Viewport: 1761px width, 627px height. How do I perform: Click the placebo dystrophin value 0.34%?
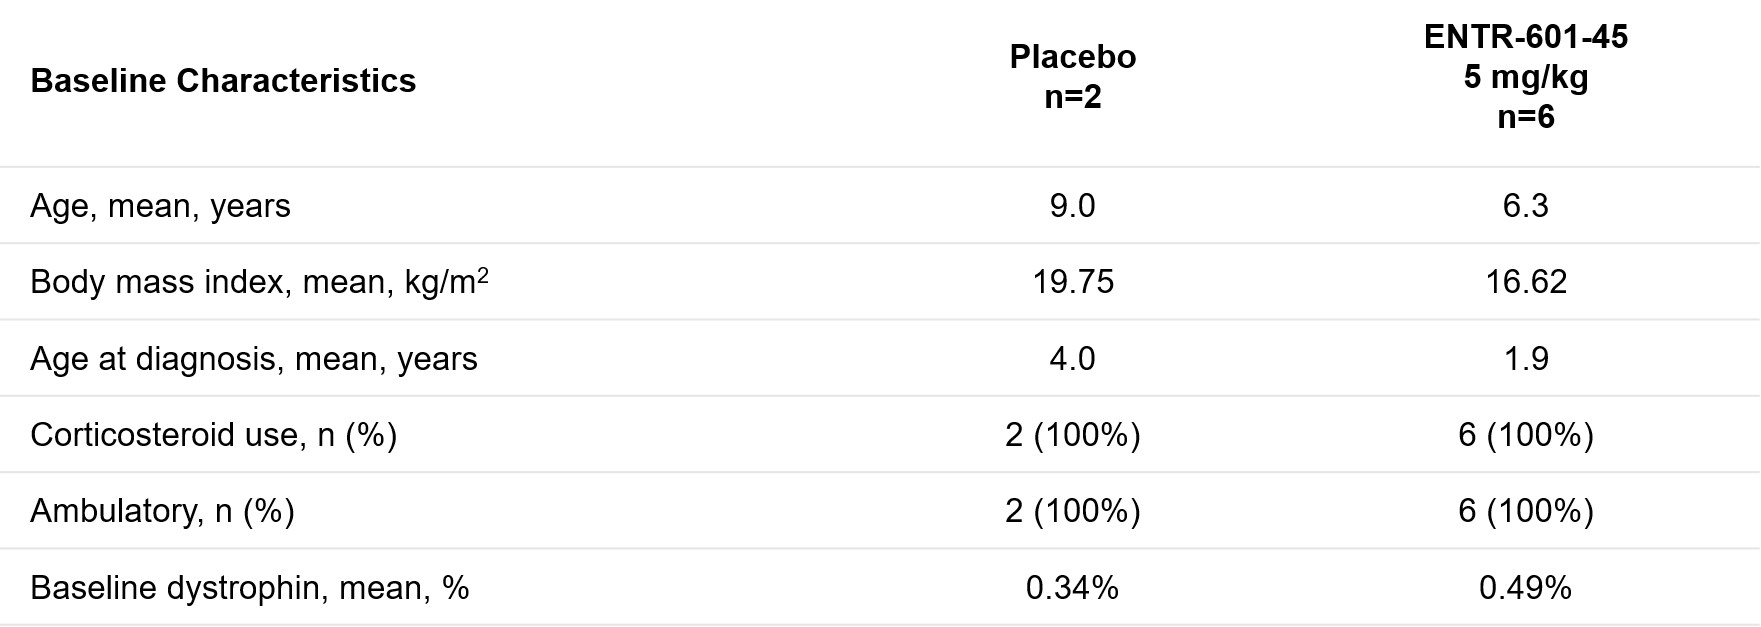click(x=1072, y=588)
